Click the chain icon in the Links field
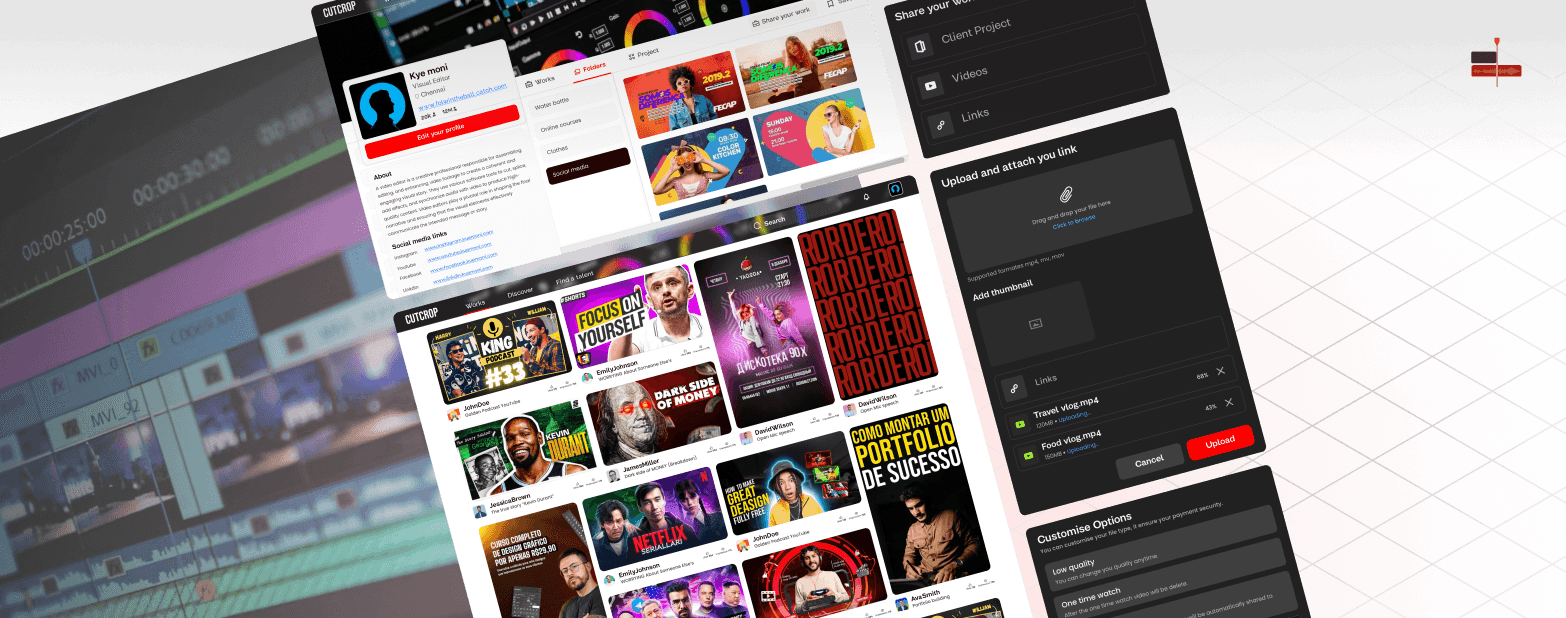The width and height of the screenshot is (1566, 618). click(x=1014, y=387)
